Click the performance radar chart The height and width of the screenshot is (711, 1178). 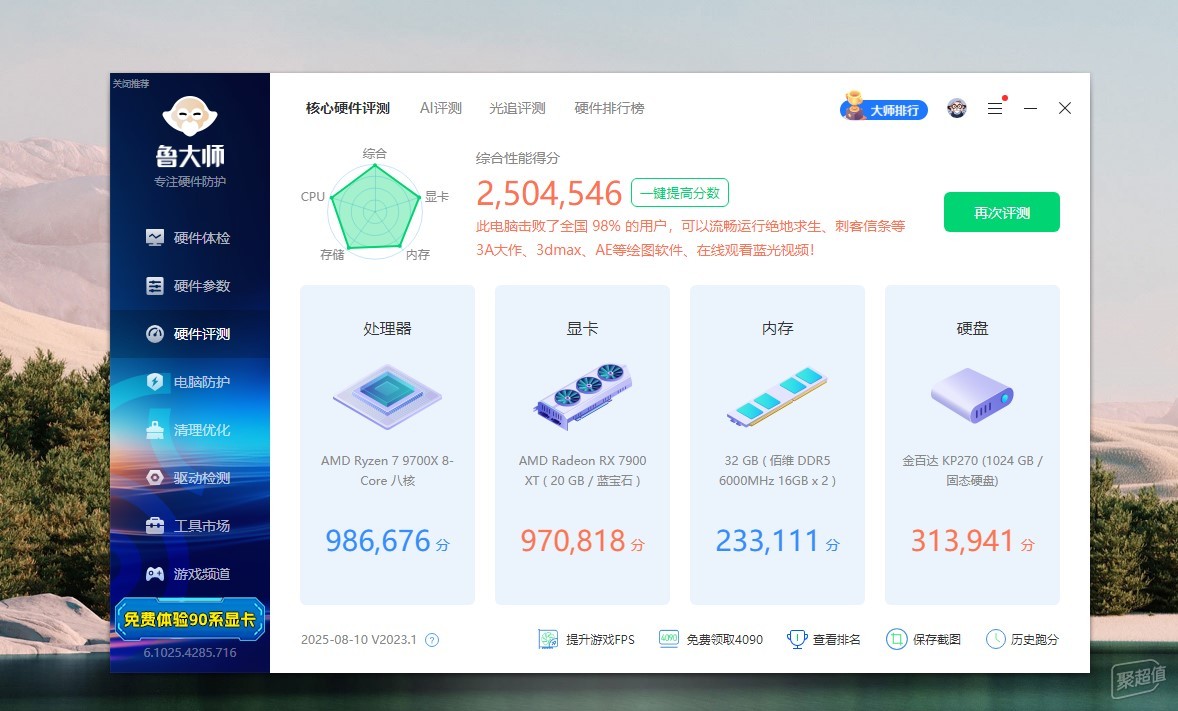(374, 211)
